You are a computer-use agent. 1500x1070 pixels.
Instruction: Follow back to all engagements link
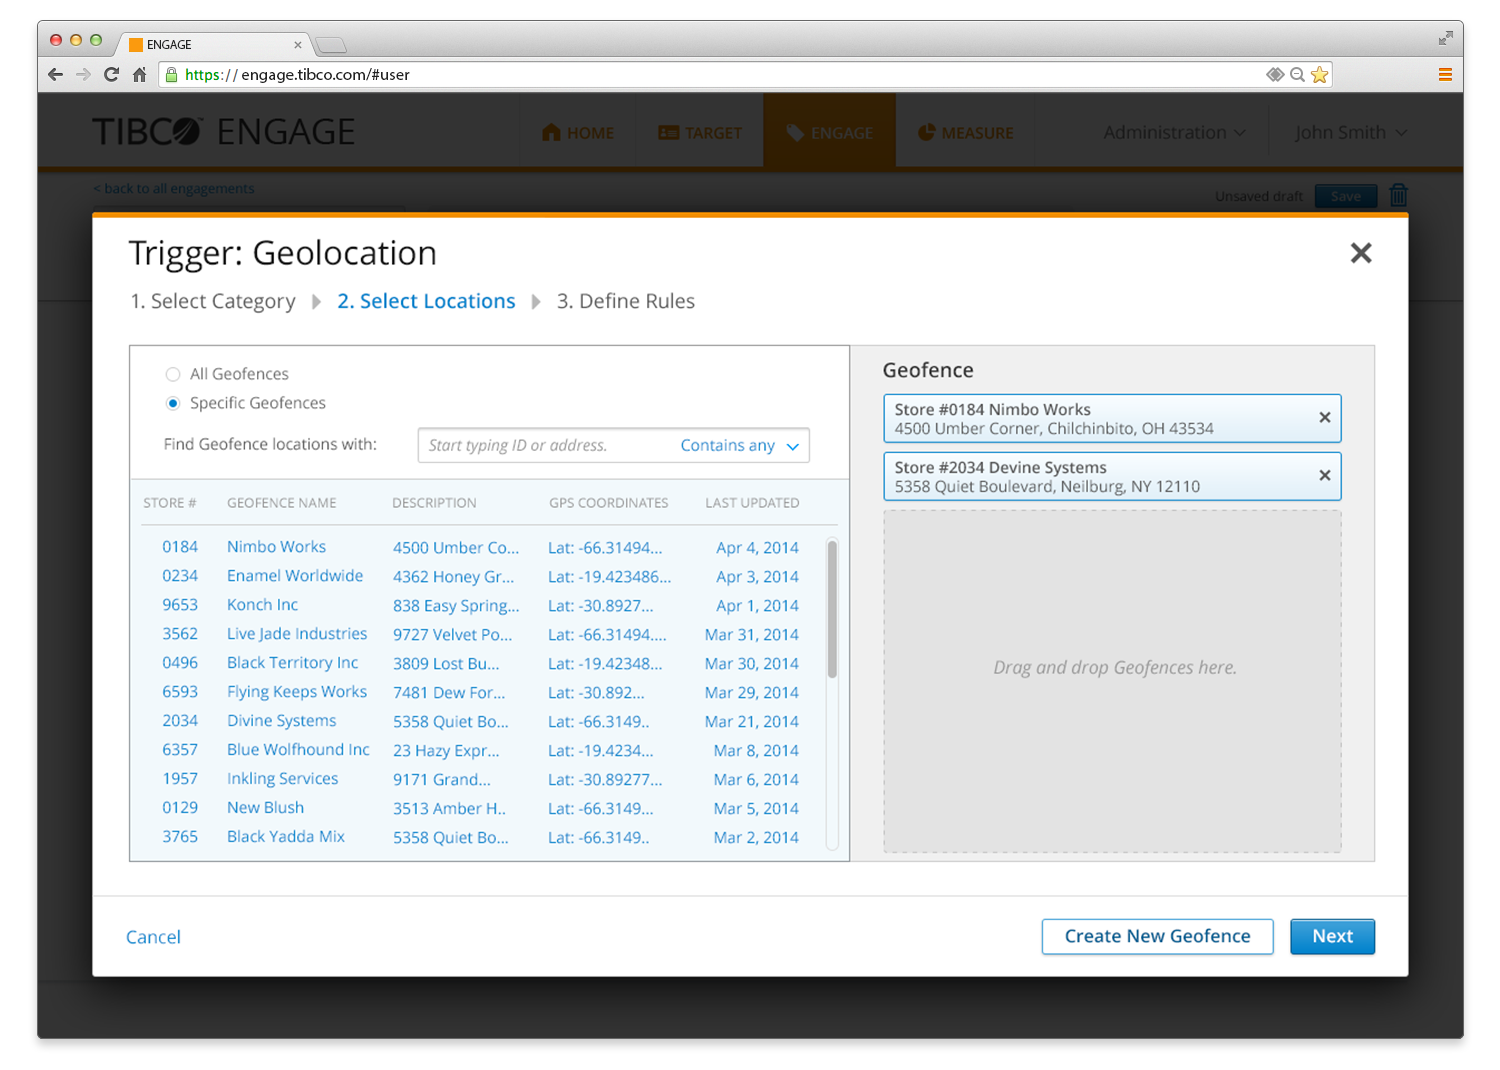tap(173, 188)
